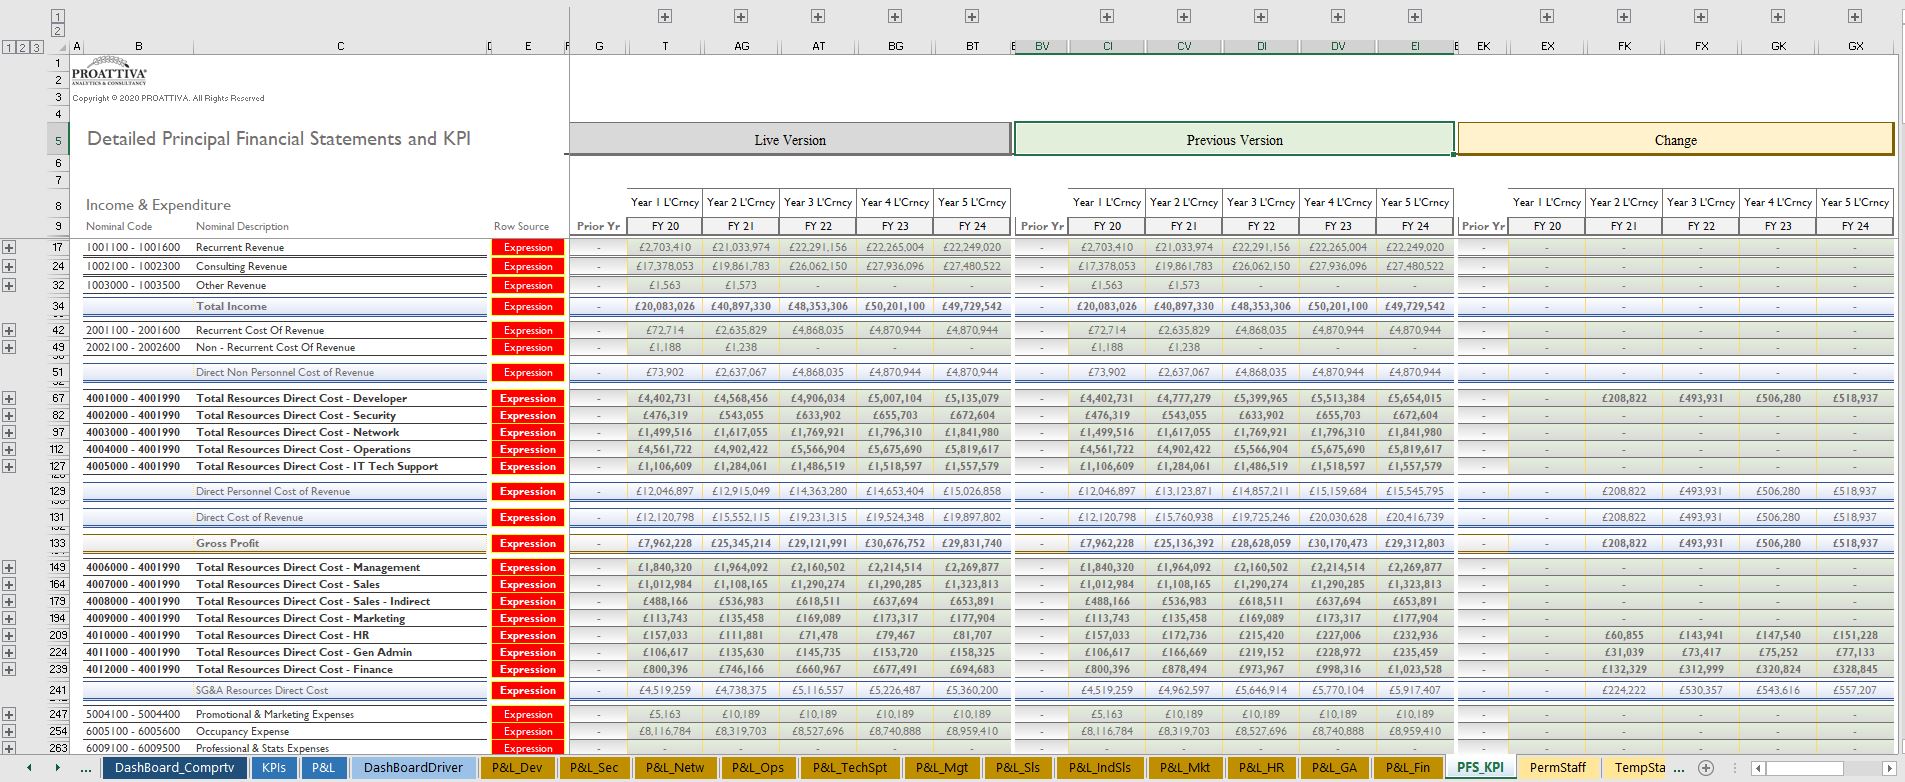Viewport: 1905px width, 782px height.
Task: Show row outline level 1
Action: (x=10, y=47)
